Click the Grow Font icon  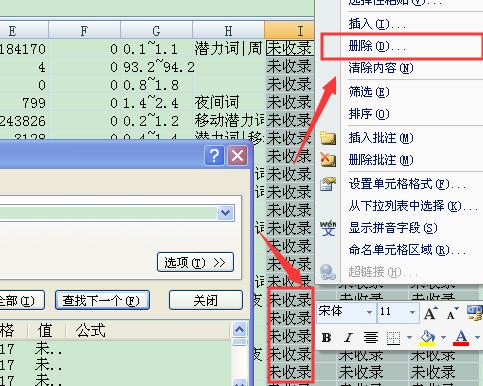[x=431, y=313]
